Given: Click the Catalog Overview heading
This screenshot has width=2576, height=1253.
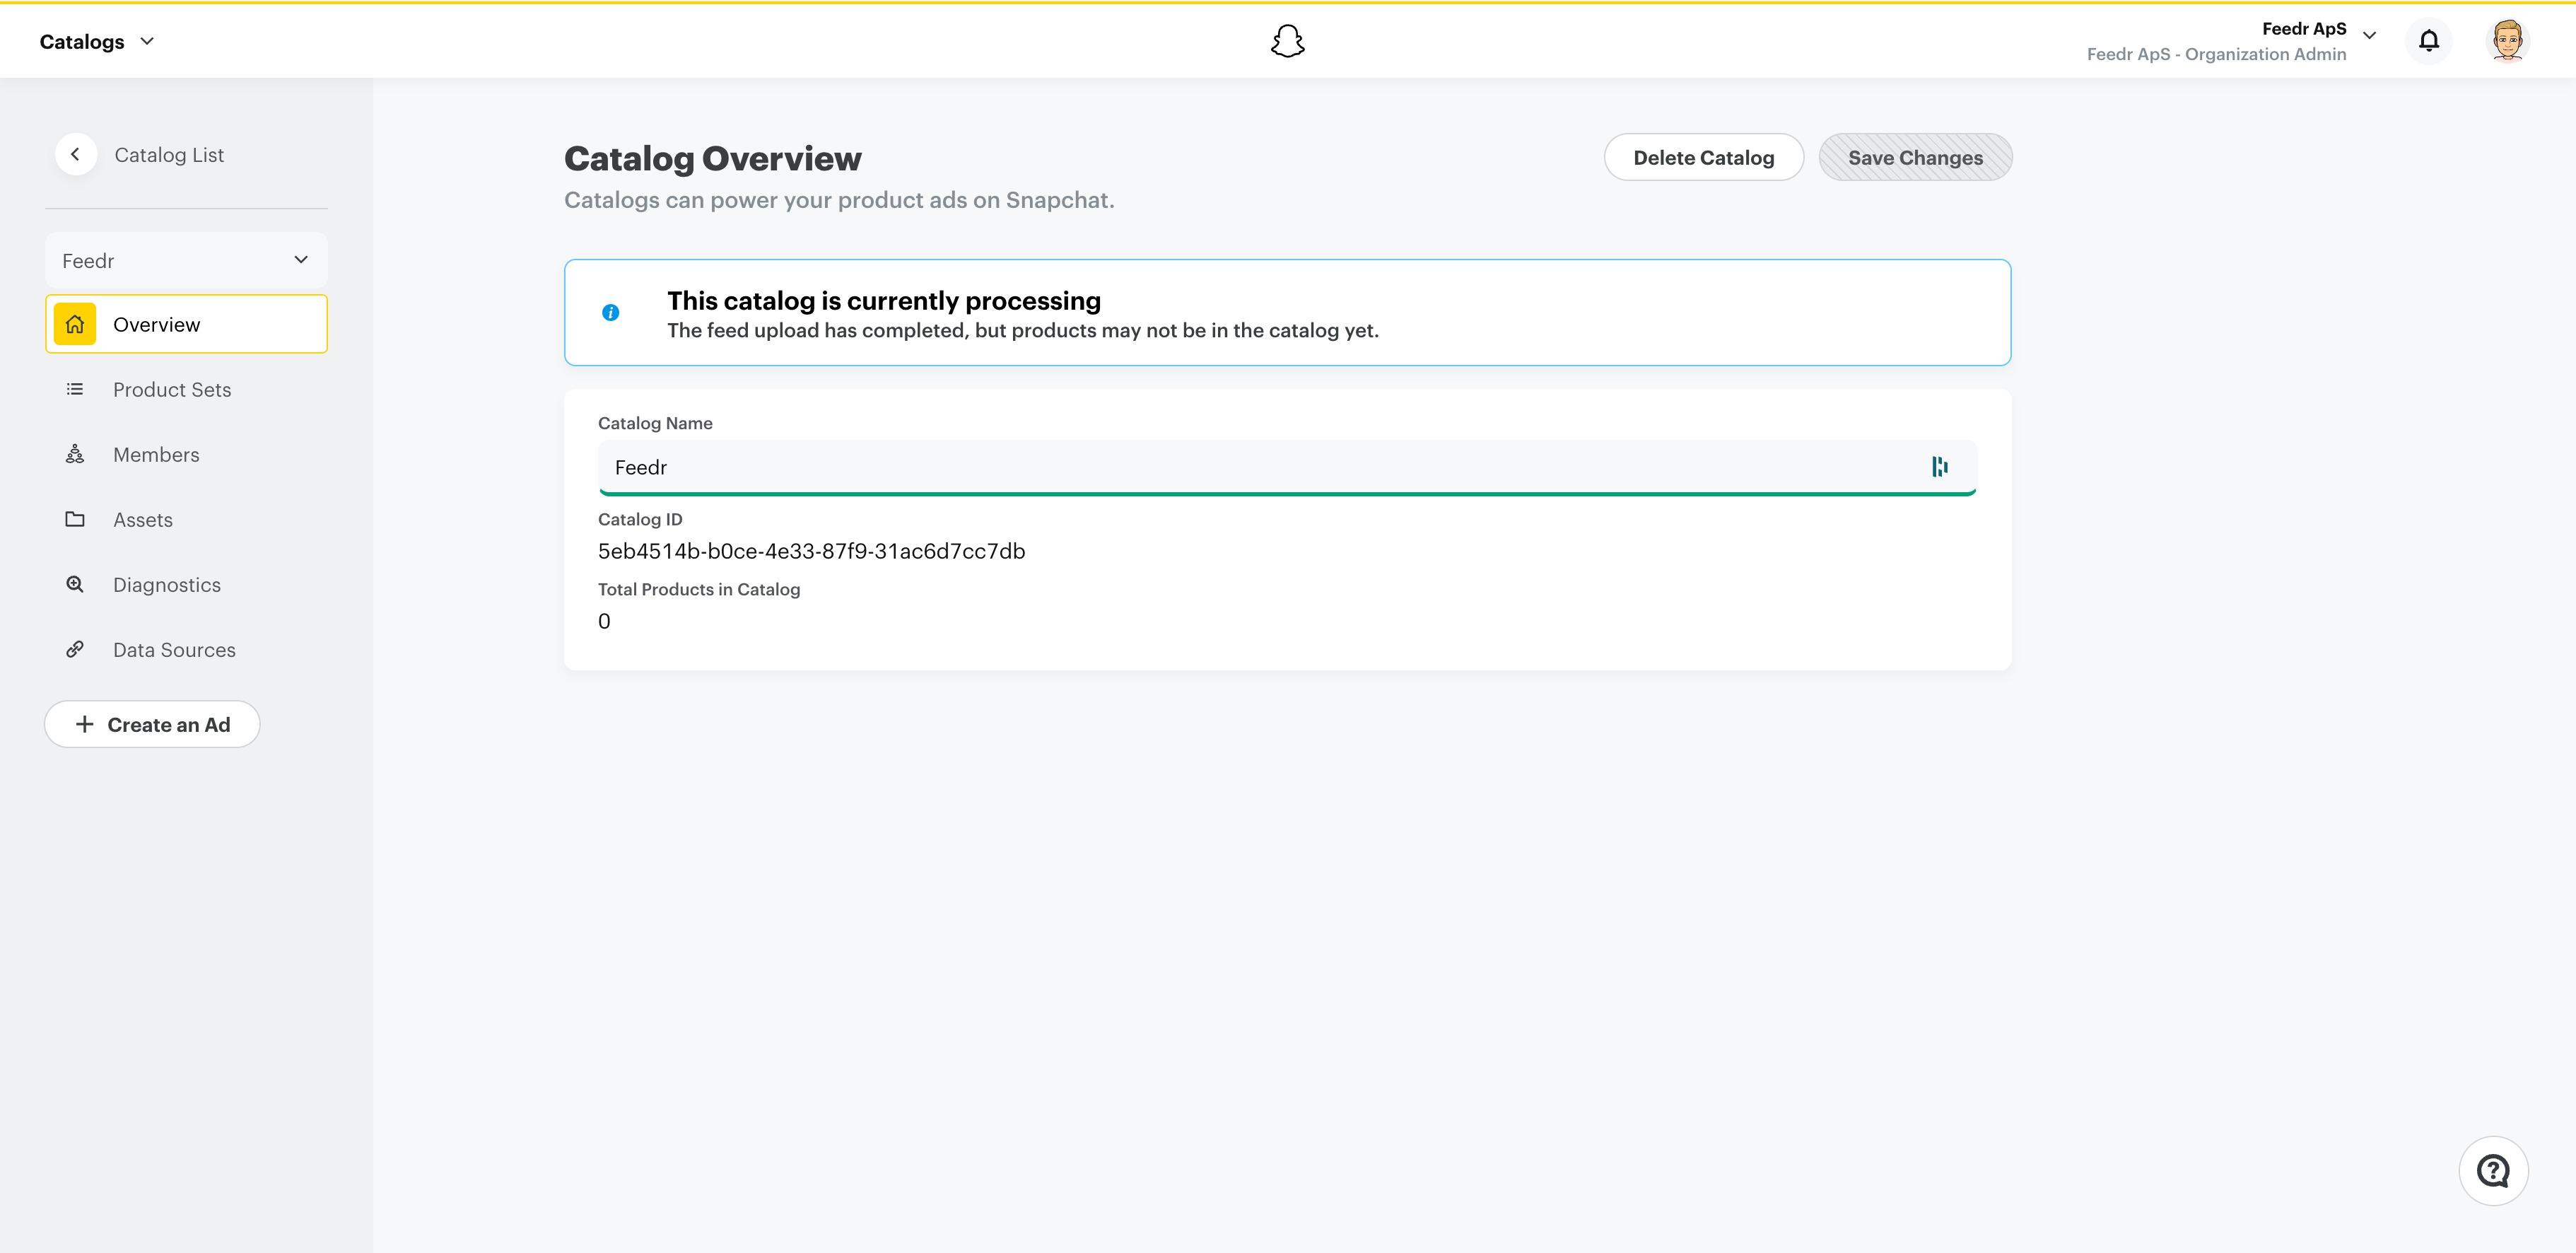Looking at the screenshot, I should (712, 158).
